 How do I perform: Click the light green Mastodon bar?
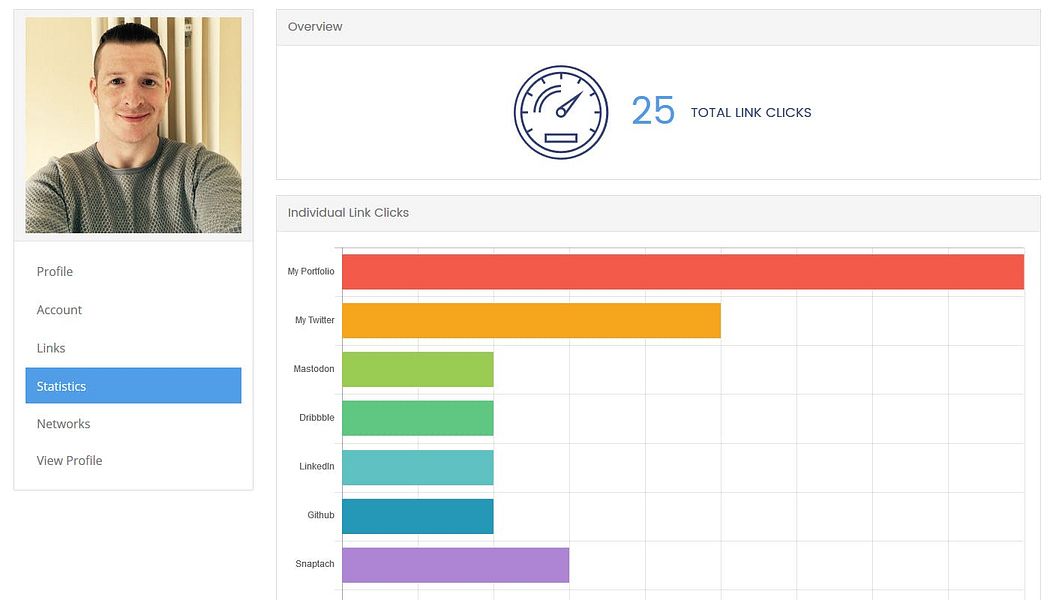click(418, 369)
